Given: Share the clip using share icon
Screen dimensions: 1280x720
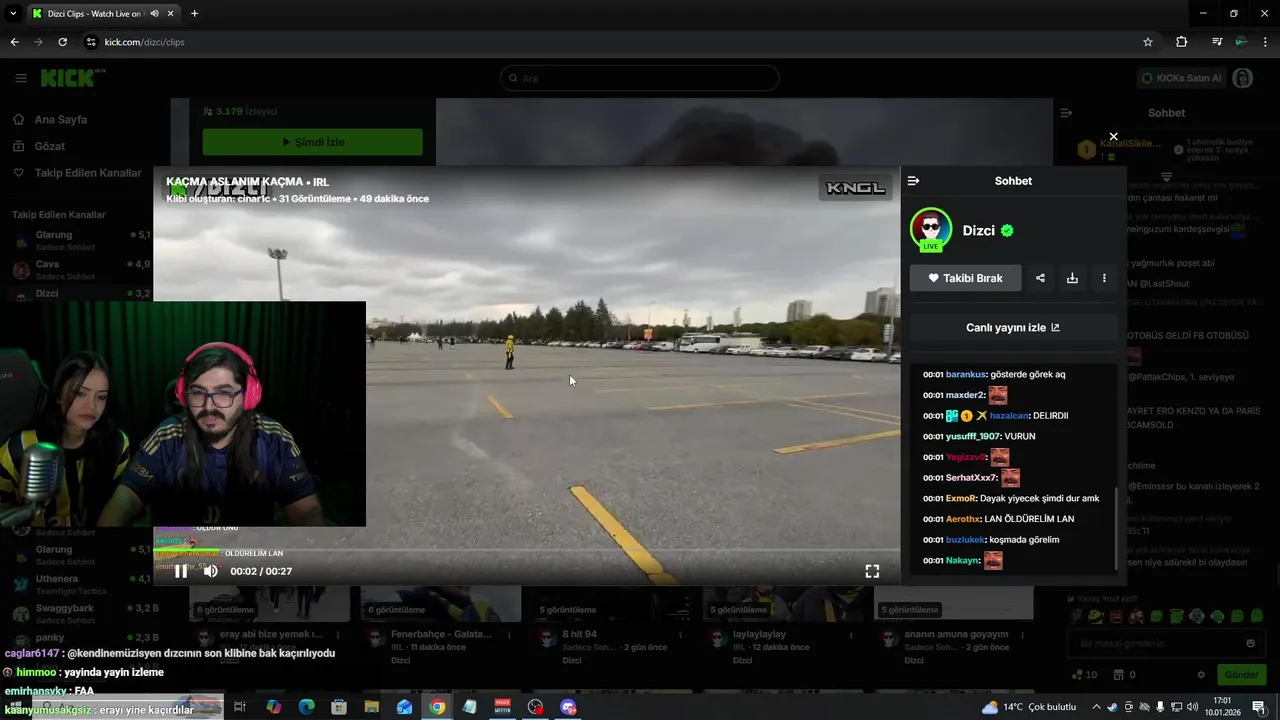Looking at the screenshot, I should tap(1040, 278).
